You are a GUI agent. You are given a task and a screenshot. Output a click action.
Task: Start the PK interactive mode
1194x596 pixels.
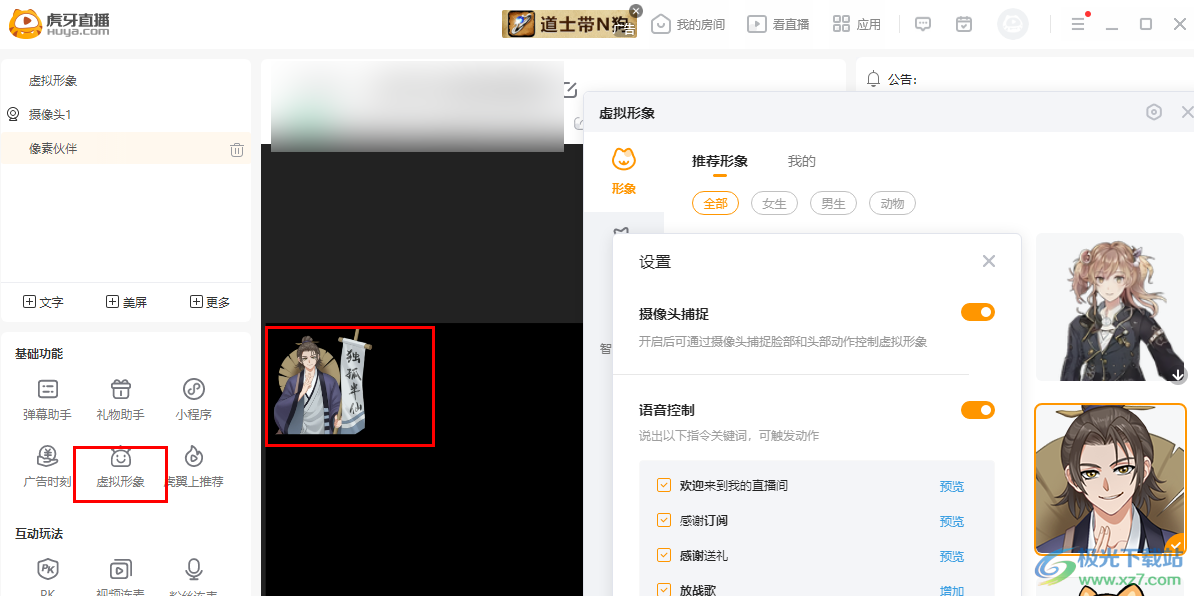47,575
